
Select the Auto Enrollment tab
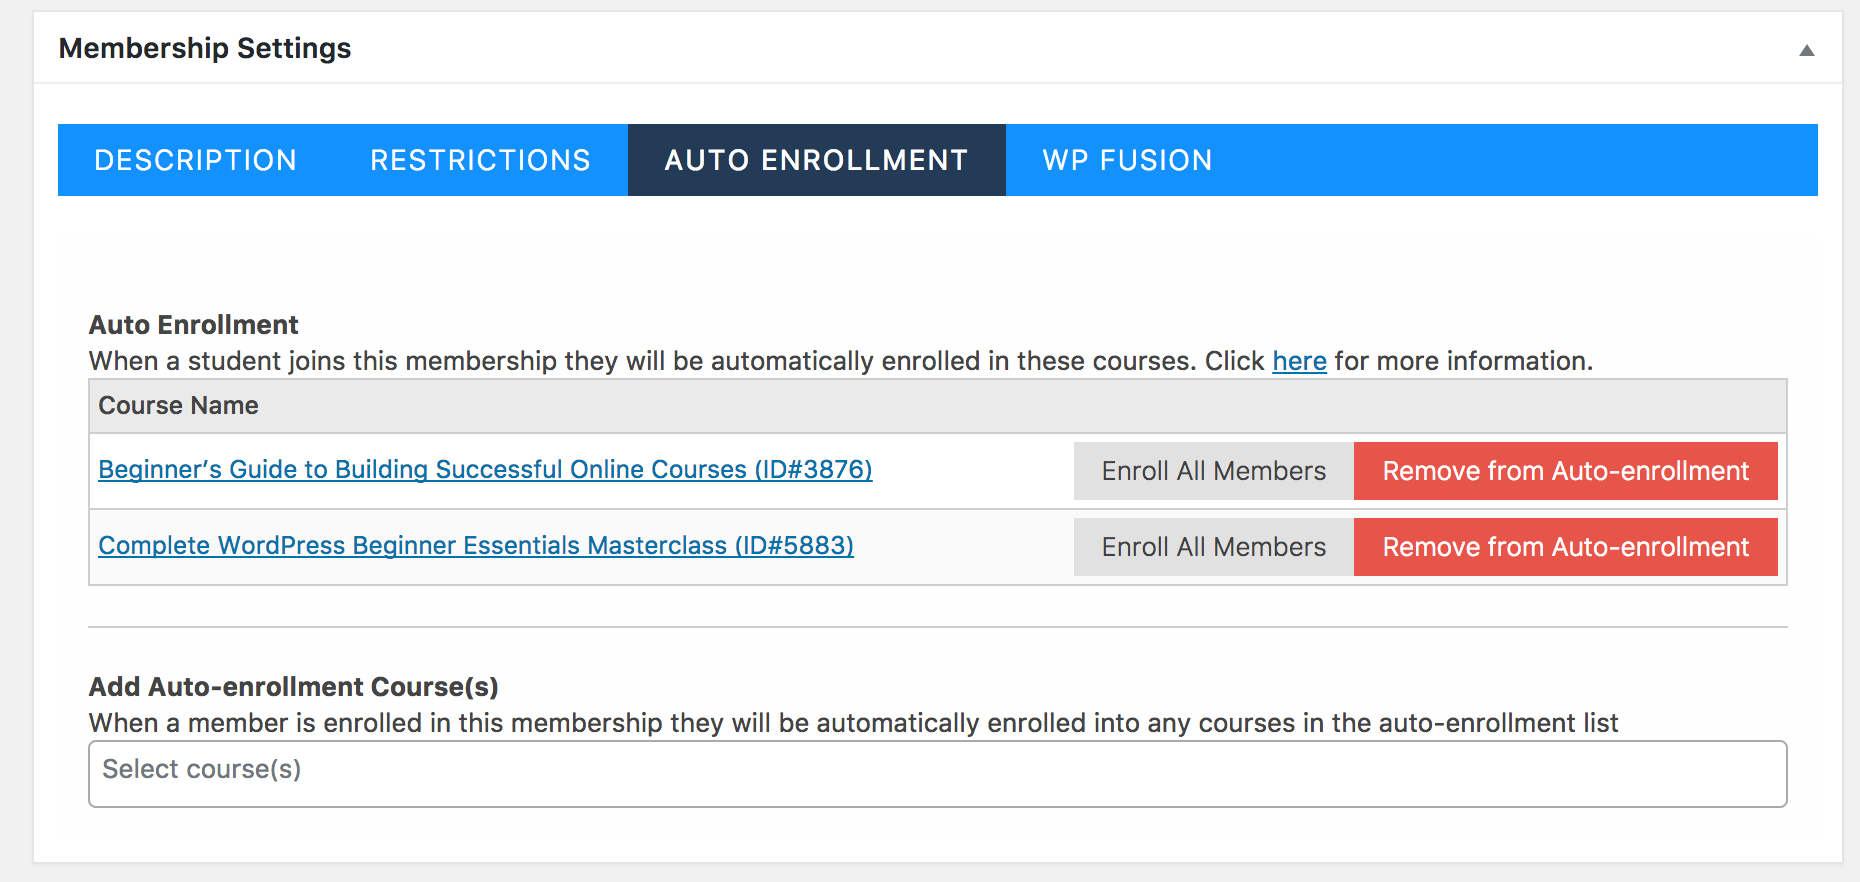coord(816,160)
